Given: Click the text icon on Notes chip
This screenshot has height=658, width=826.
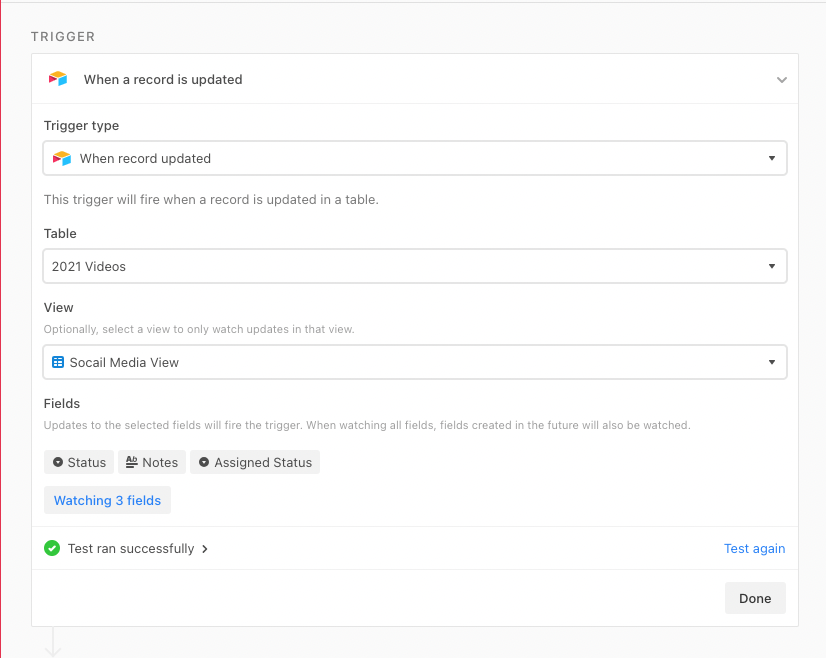Looking at the screenshot, I should click(x=132, y=462).
